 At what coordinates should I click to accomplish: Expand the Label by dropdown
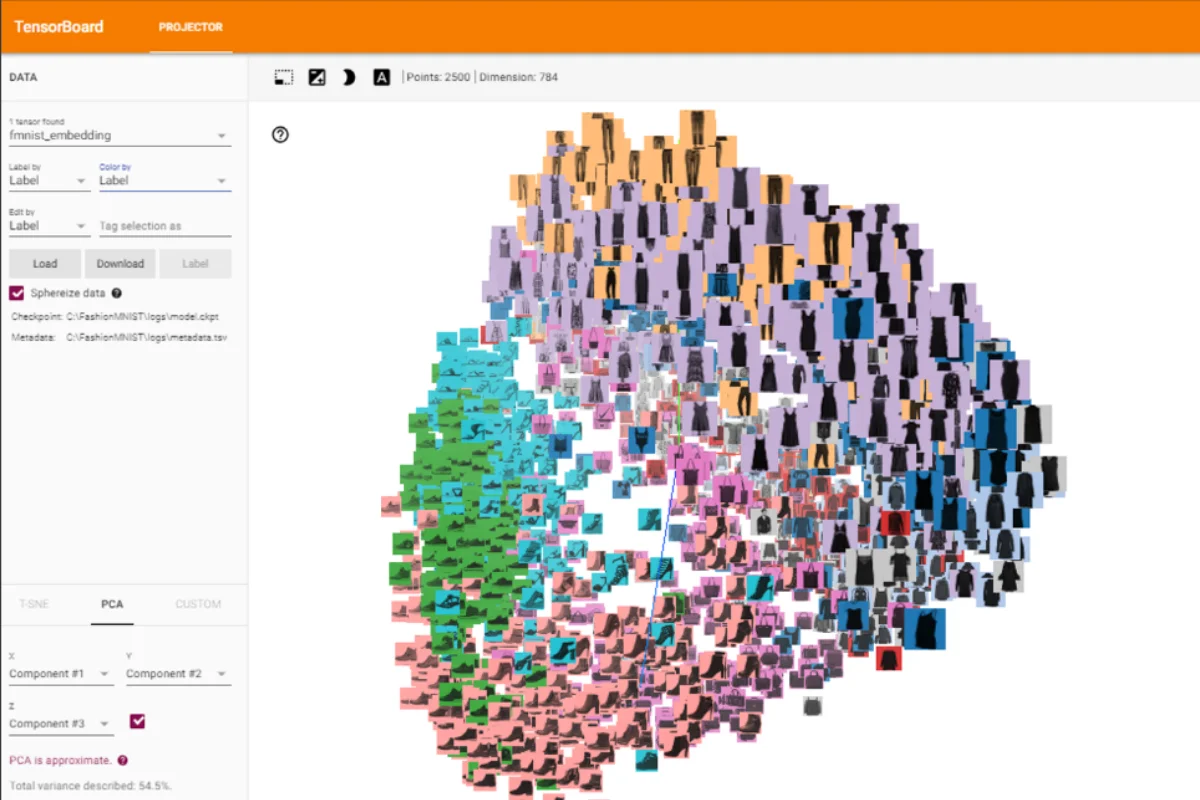[x=45, y=180]
